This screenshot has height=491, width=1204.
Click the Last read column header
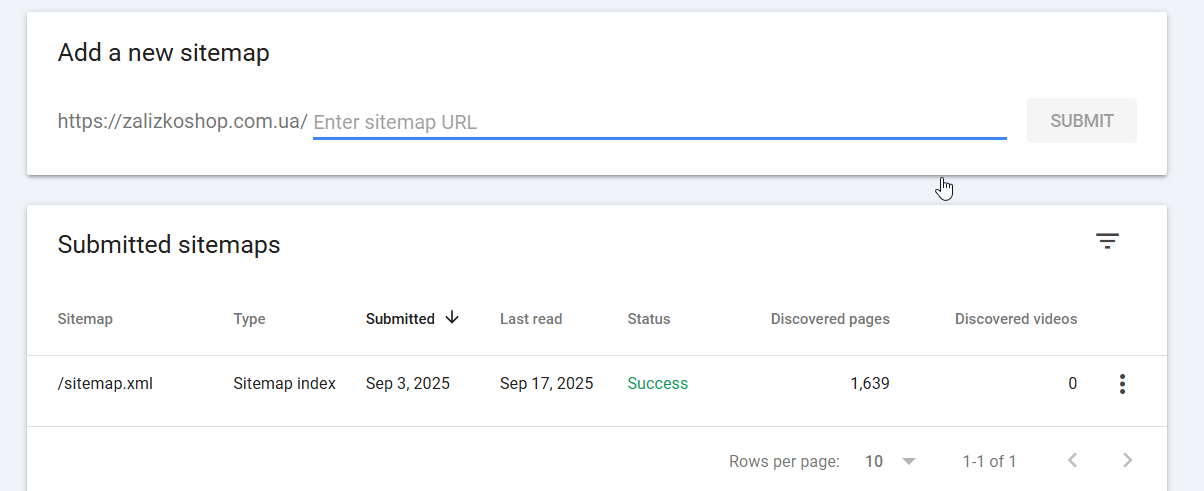(x=531, y=319)
